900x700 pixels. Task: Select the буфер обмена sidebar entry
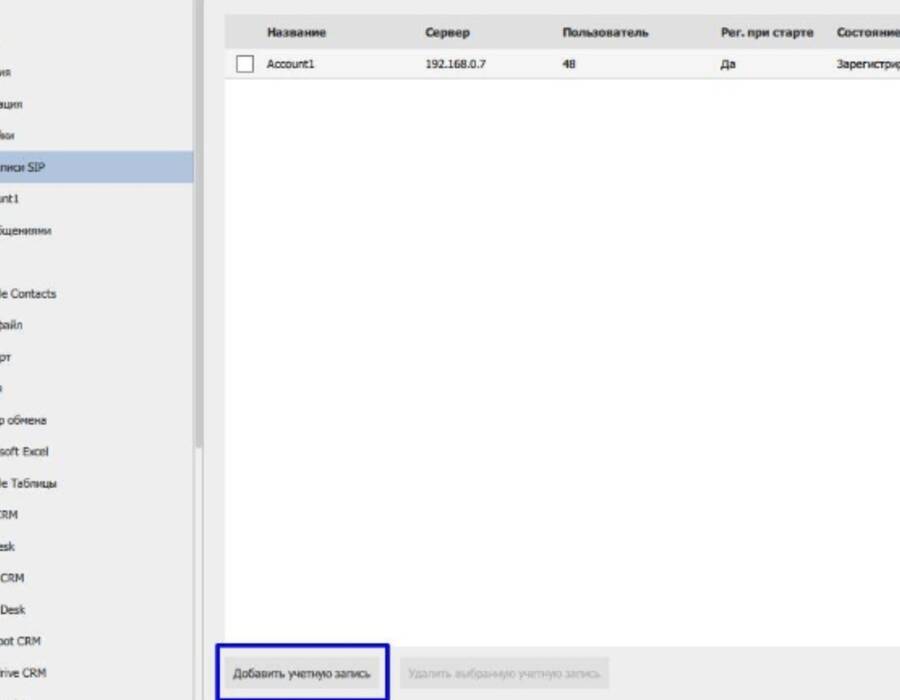(23, 420)
